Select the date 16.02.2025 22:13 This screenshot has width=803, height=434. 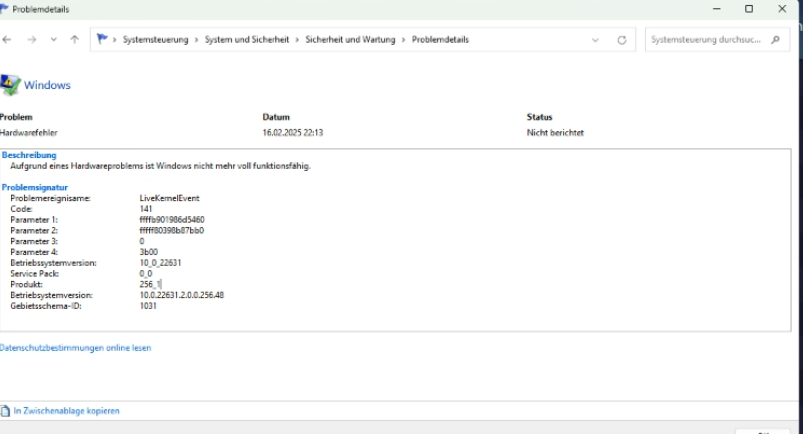pos(292,133)
